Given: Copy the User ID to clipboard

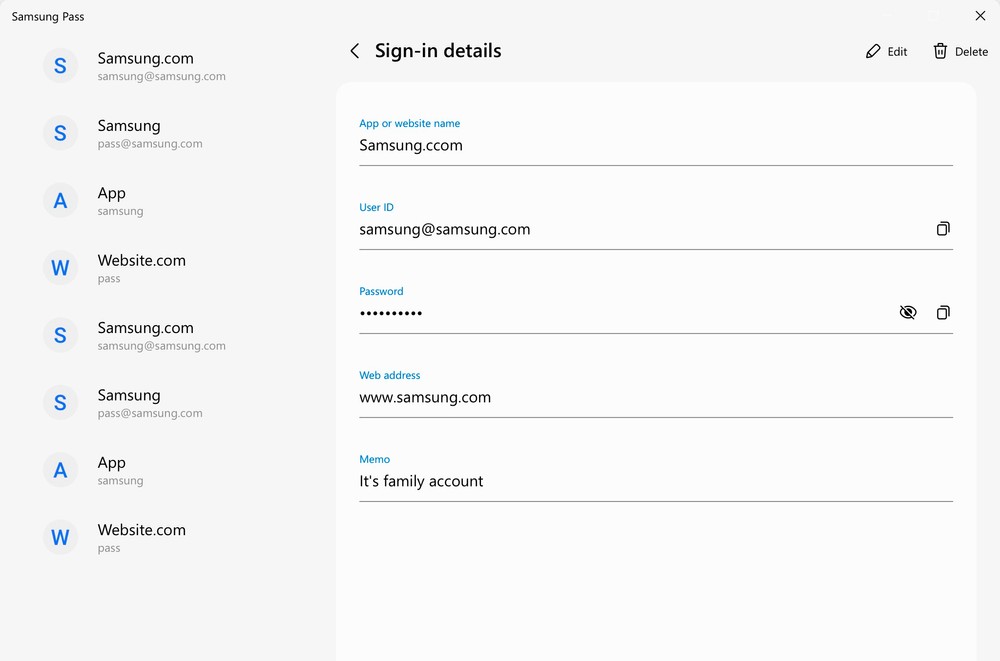Looking at the screenshot, I should click(942, 229).
